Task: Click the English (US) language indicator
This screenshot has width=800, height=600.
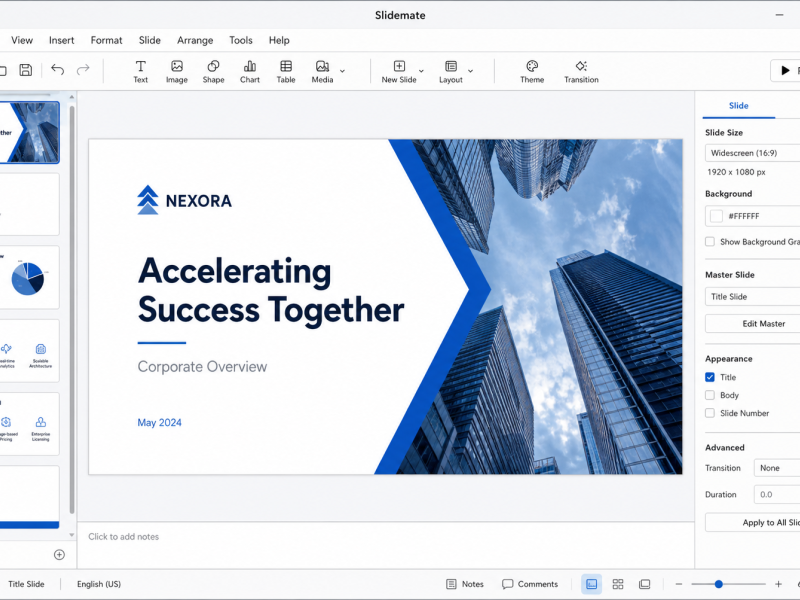Action: tap(99, 584)
